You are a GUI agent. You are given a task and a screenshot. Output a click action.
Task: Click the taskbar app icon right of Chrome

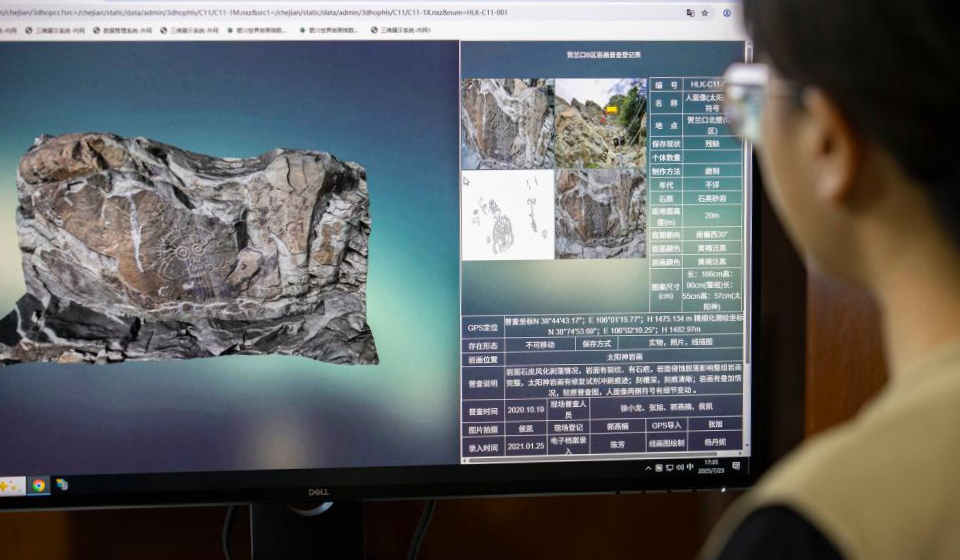point(62,484)
